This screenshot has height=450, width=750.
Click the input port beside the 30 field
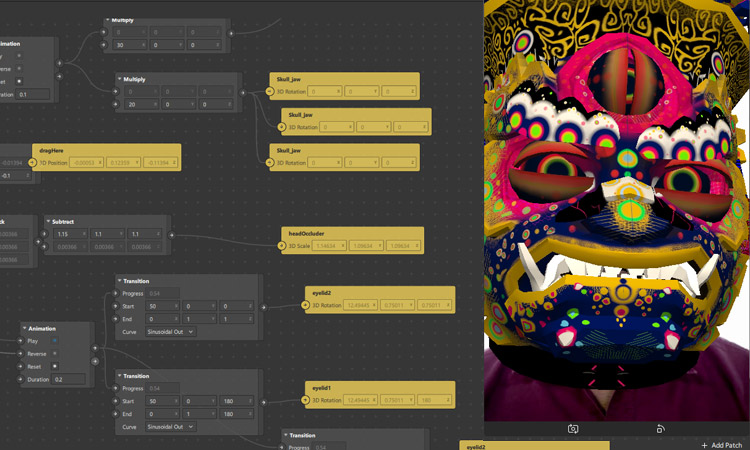(x=104, y=45)
